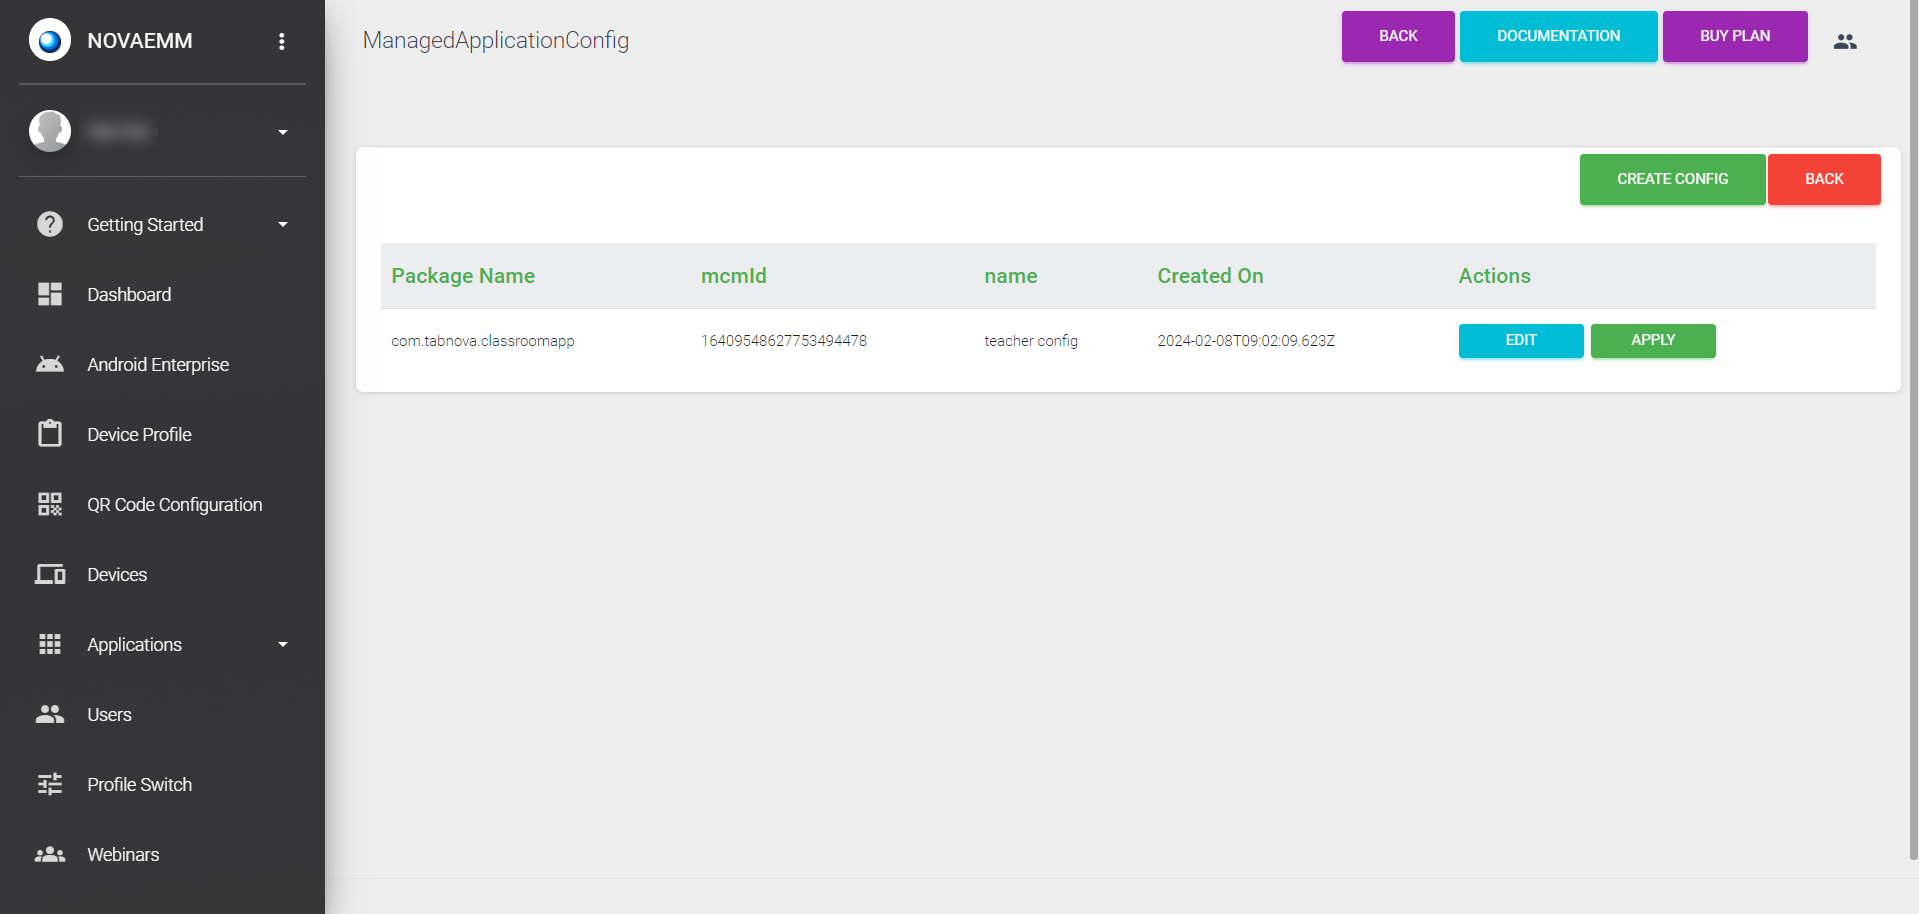
Task: Click the Profile Switch sliders icon
Action: (50, 784)
